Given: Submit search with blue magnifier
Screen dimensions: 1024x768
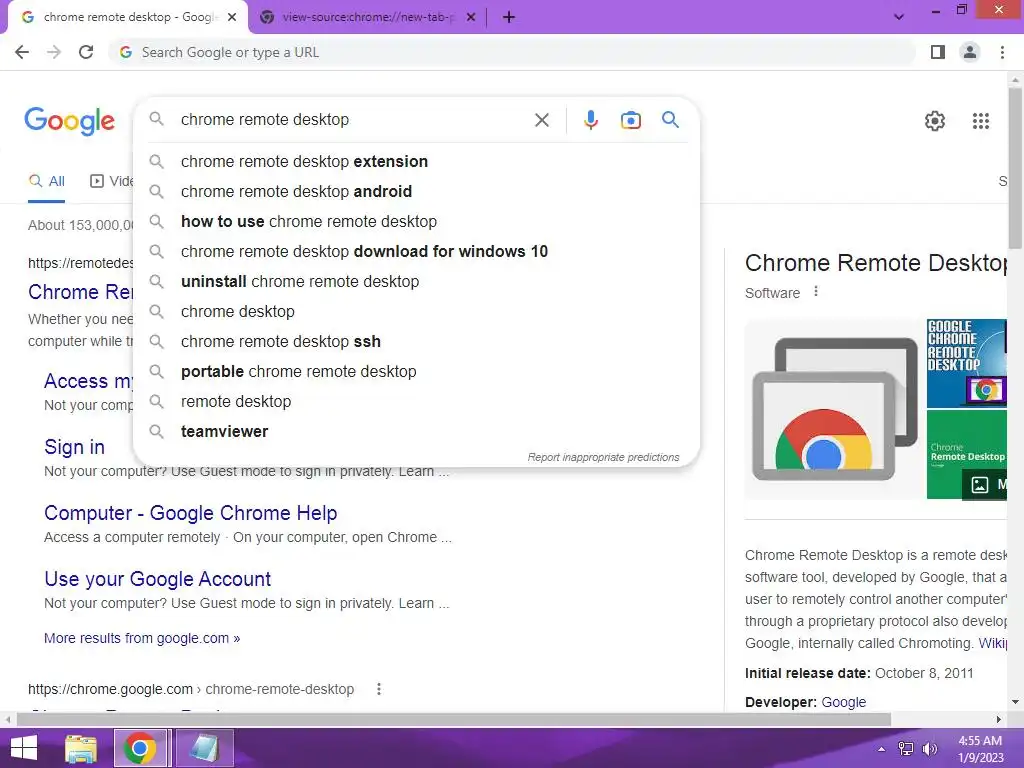Looking at the screenshot, I should [670, 120].
